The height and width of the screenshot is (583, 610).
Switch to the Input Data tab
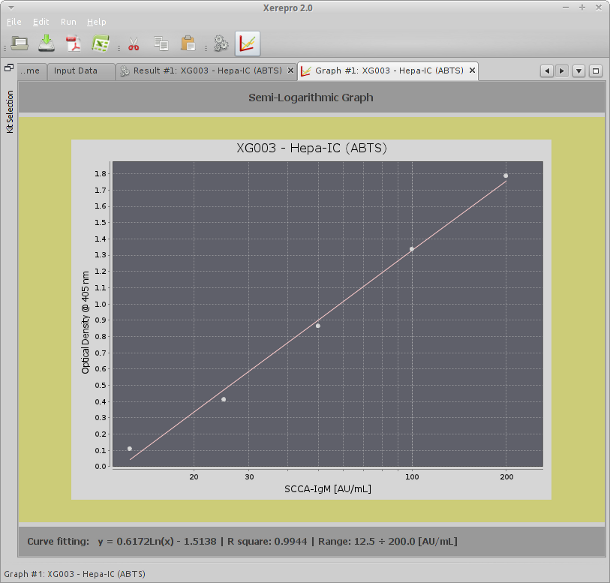pyautogui.click(x=76, y=71)
